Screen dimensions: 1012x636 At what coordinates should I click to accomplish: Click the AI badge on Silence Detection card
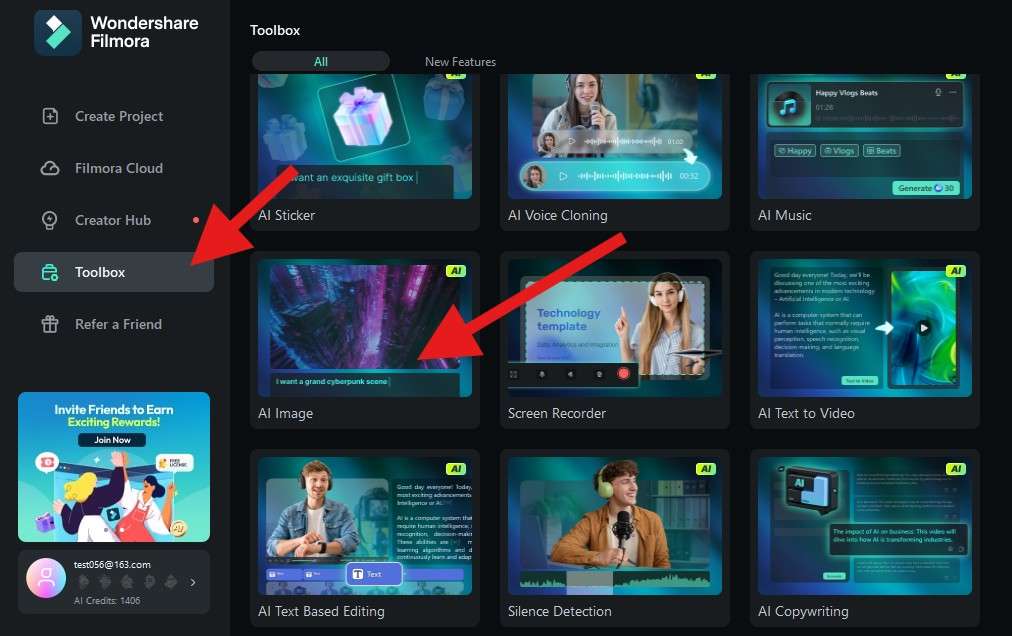click(705, 469)
